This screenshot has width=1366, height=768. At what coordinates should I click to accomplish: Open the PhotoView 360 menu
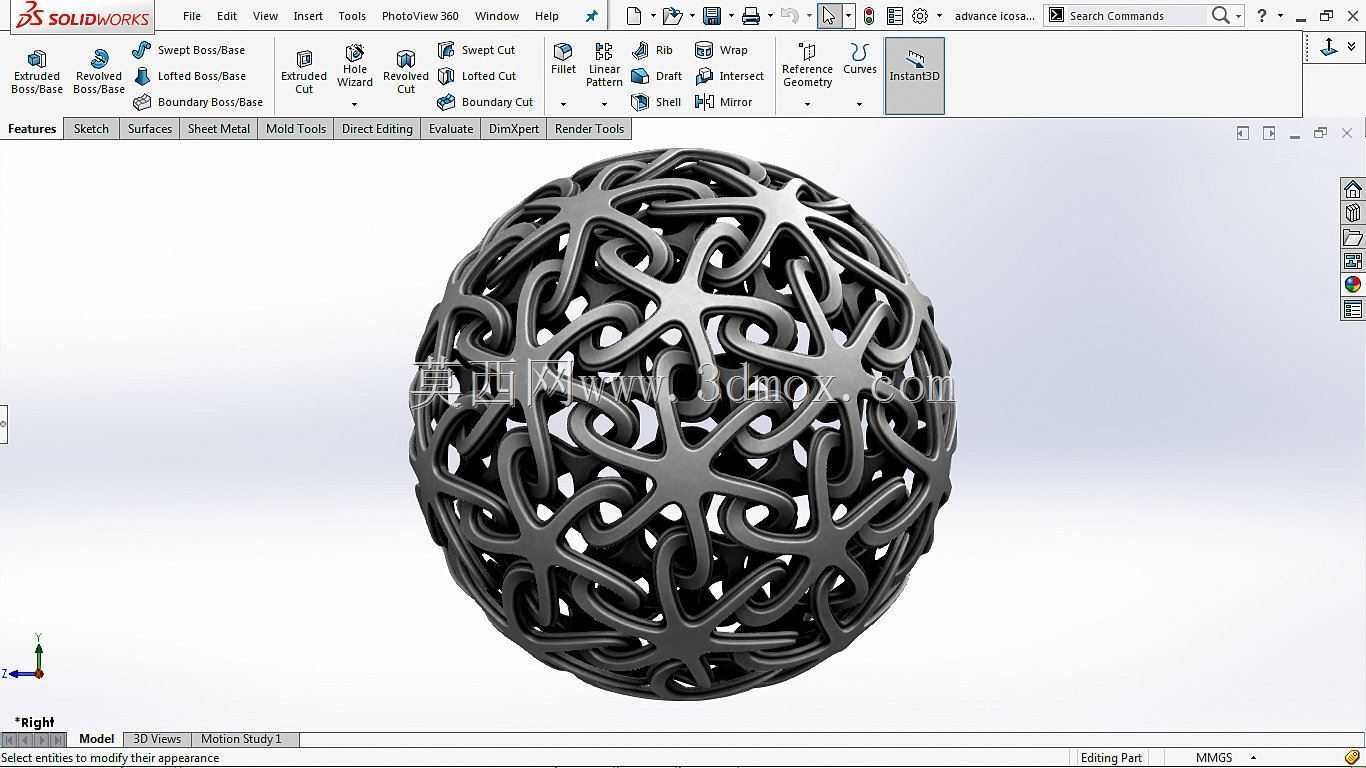click(x=420, y=16)
